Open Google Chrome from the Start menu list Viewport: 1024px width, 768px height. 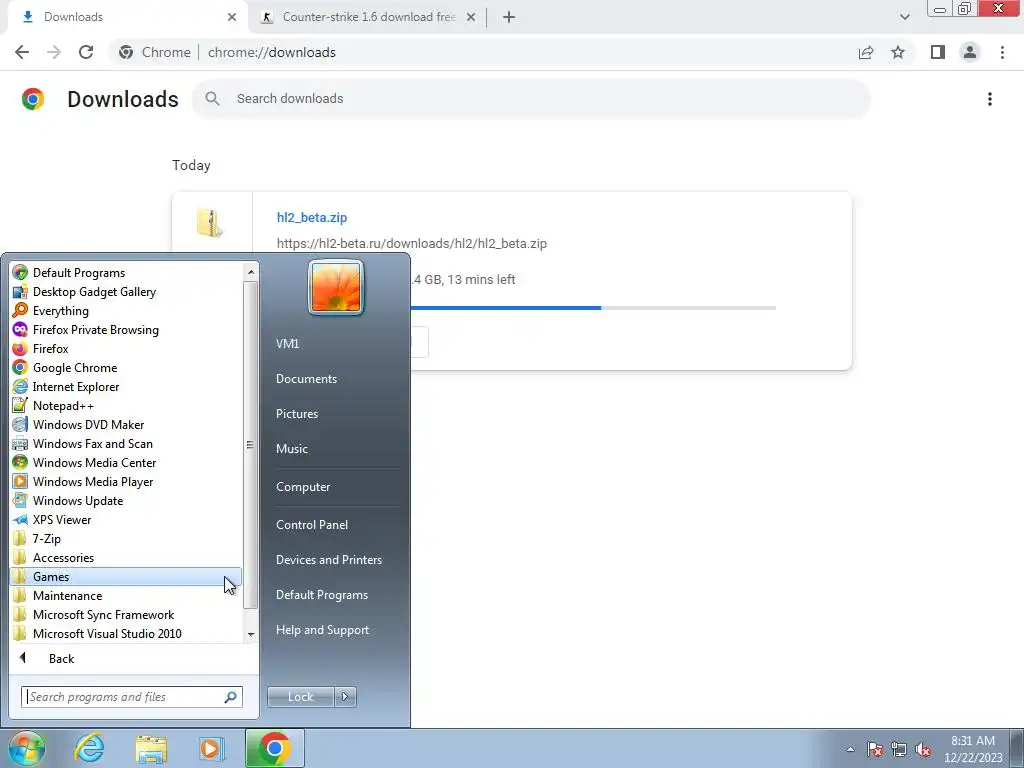[74, 368]
